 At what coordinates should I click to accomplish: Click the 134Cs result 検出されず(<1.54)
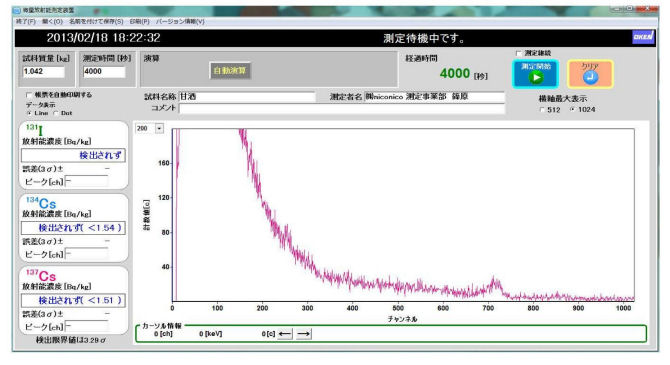click(73, 228)
